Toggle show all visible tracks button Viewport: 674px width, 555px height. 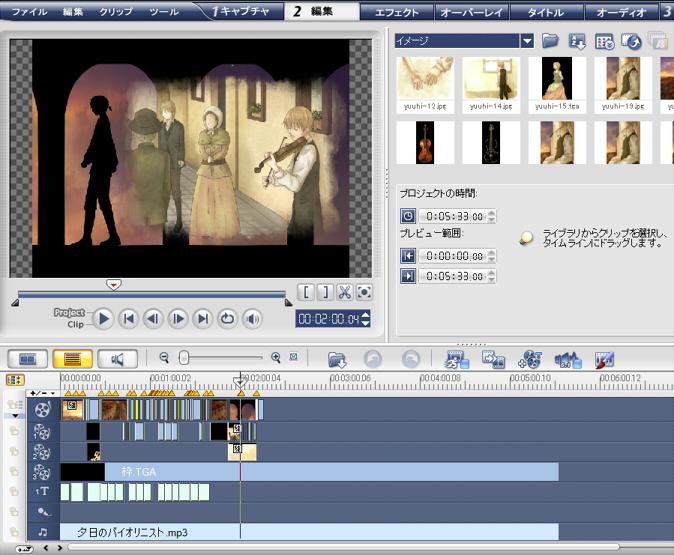(15, 380)
